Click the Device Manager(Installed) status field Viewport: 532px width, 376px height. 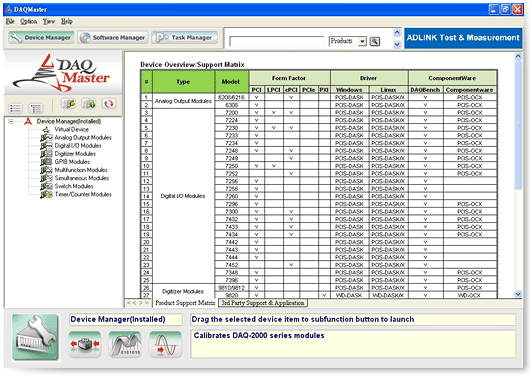point(126,319)
